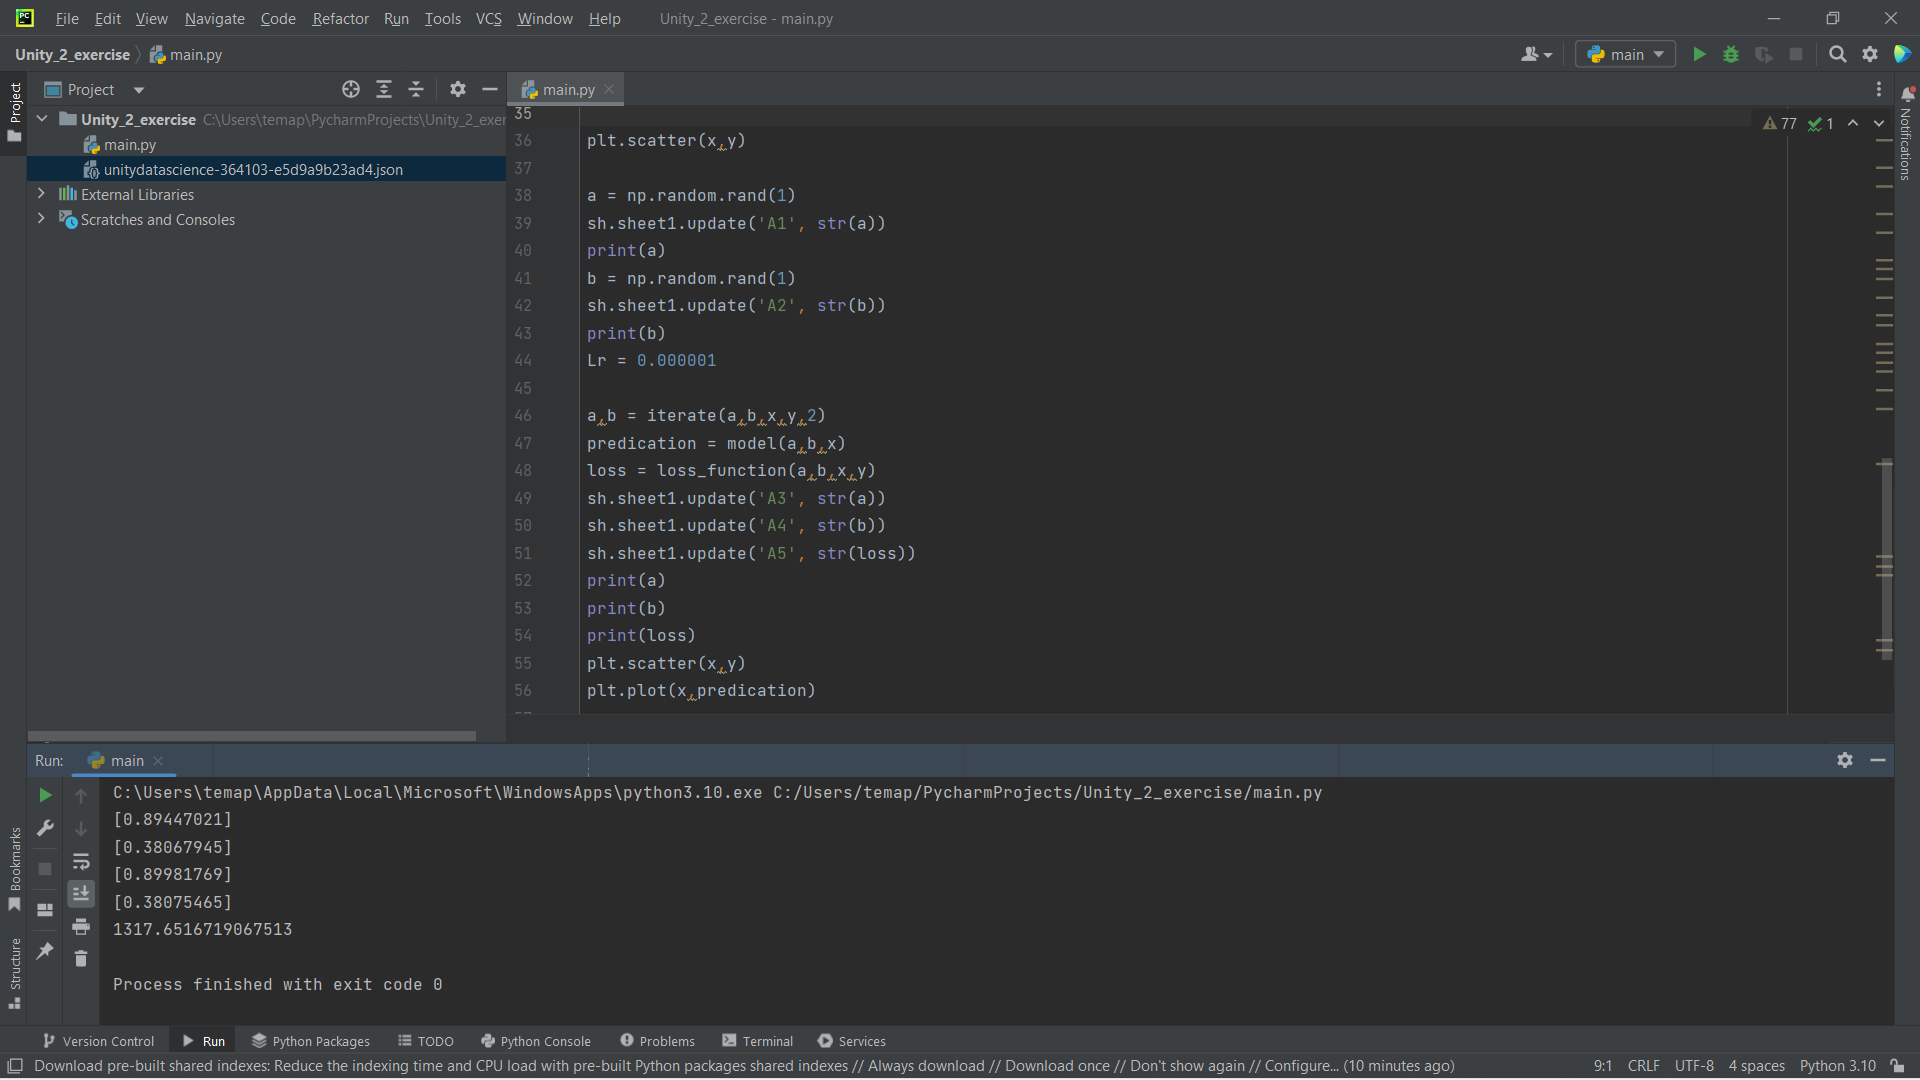The width and height of the screenshot is (1920, 1080).
Task: Toggle scroll to end in console
Action: point(81,893)
